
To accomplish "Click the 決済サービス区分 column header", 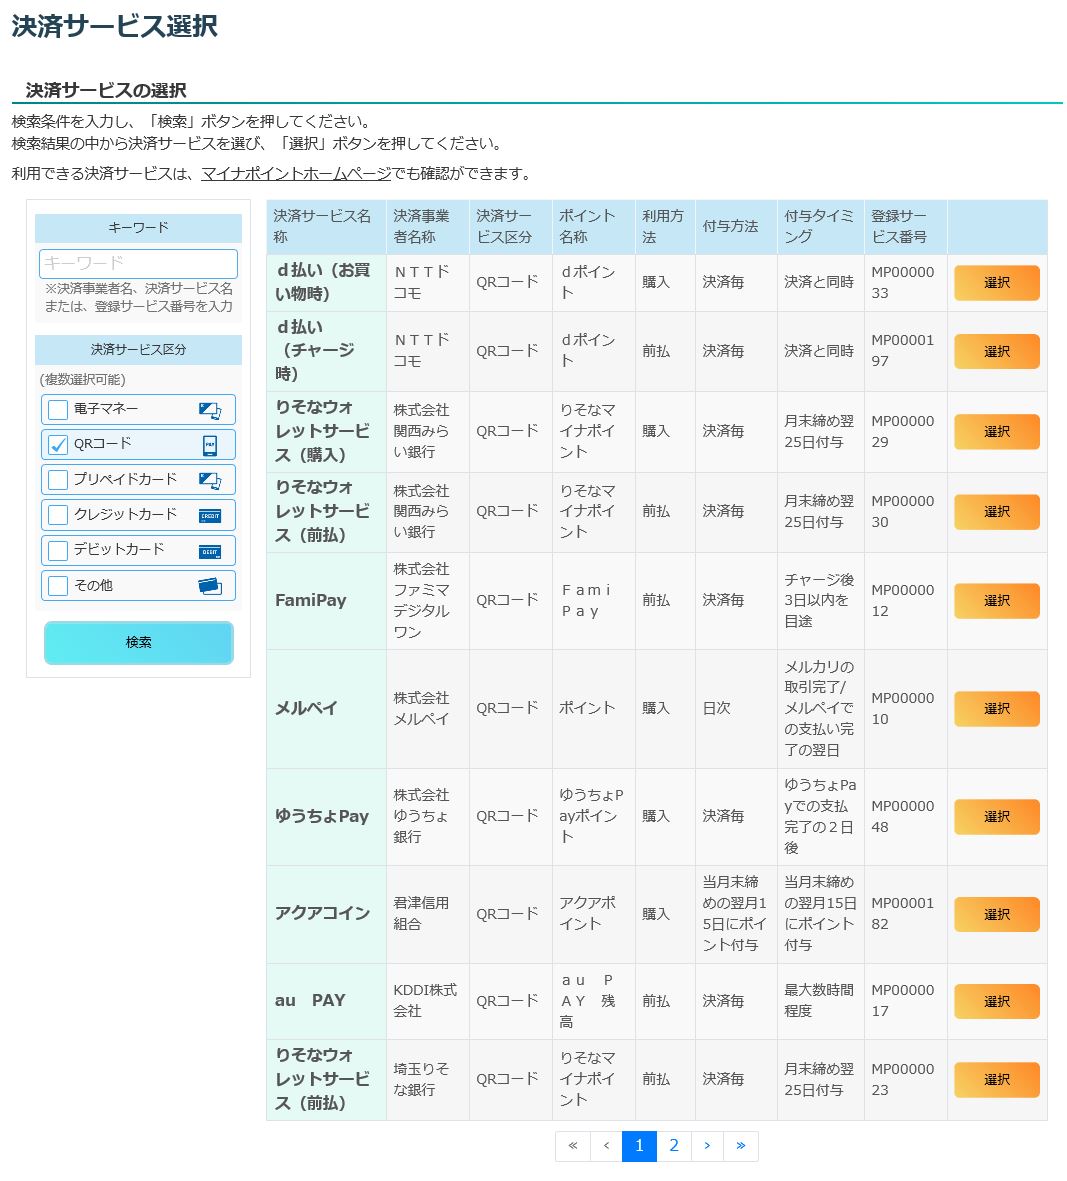I will coord(511,227).
